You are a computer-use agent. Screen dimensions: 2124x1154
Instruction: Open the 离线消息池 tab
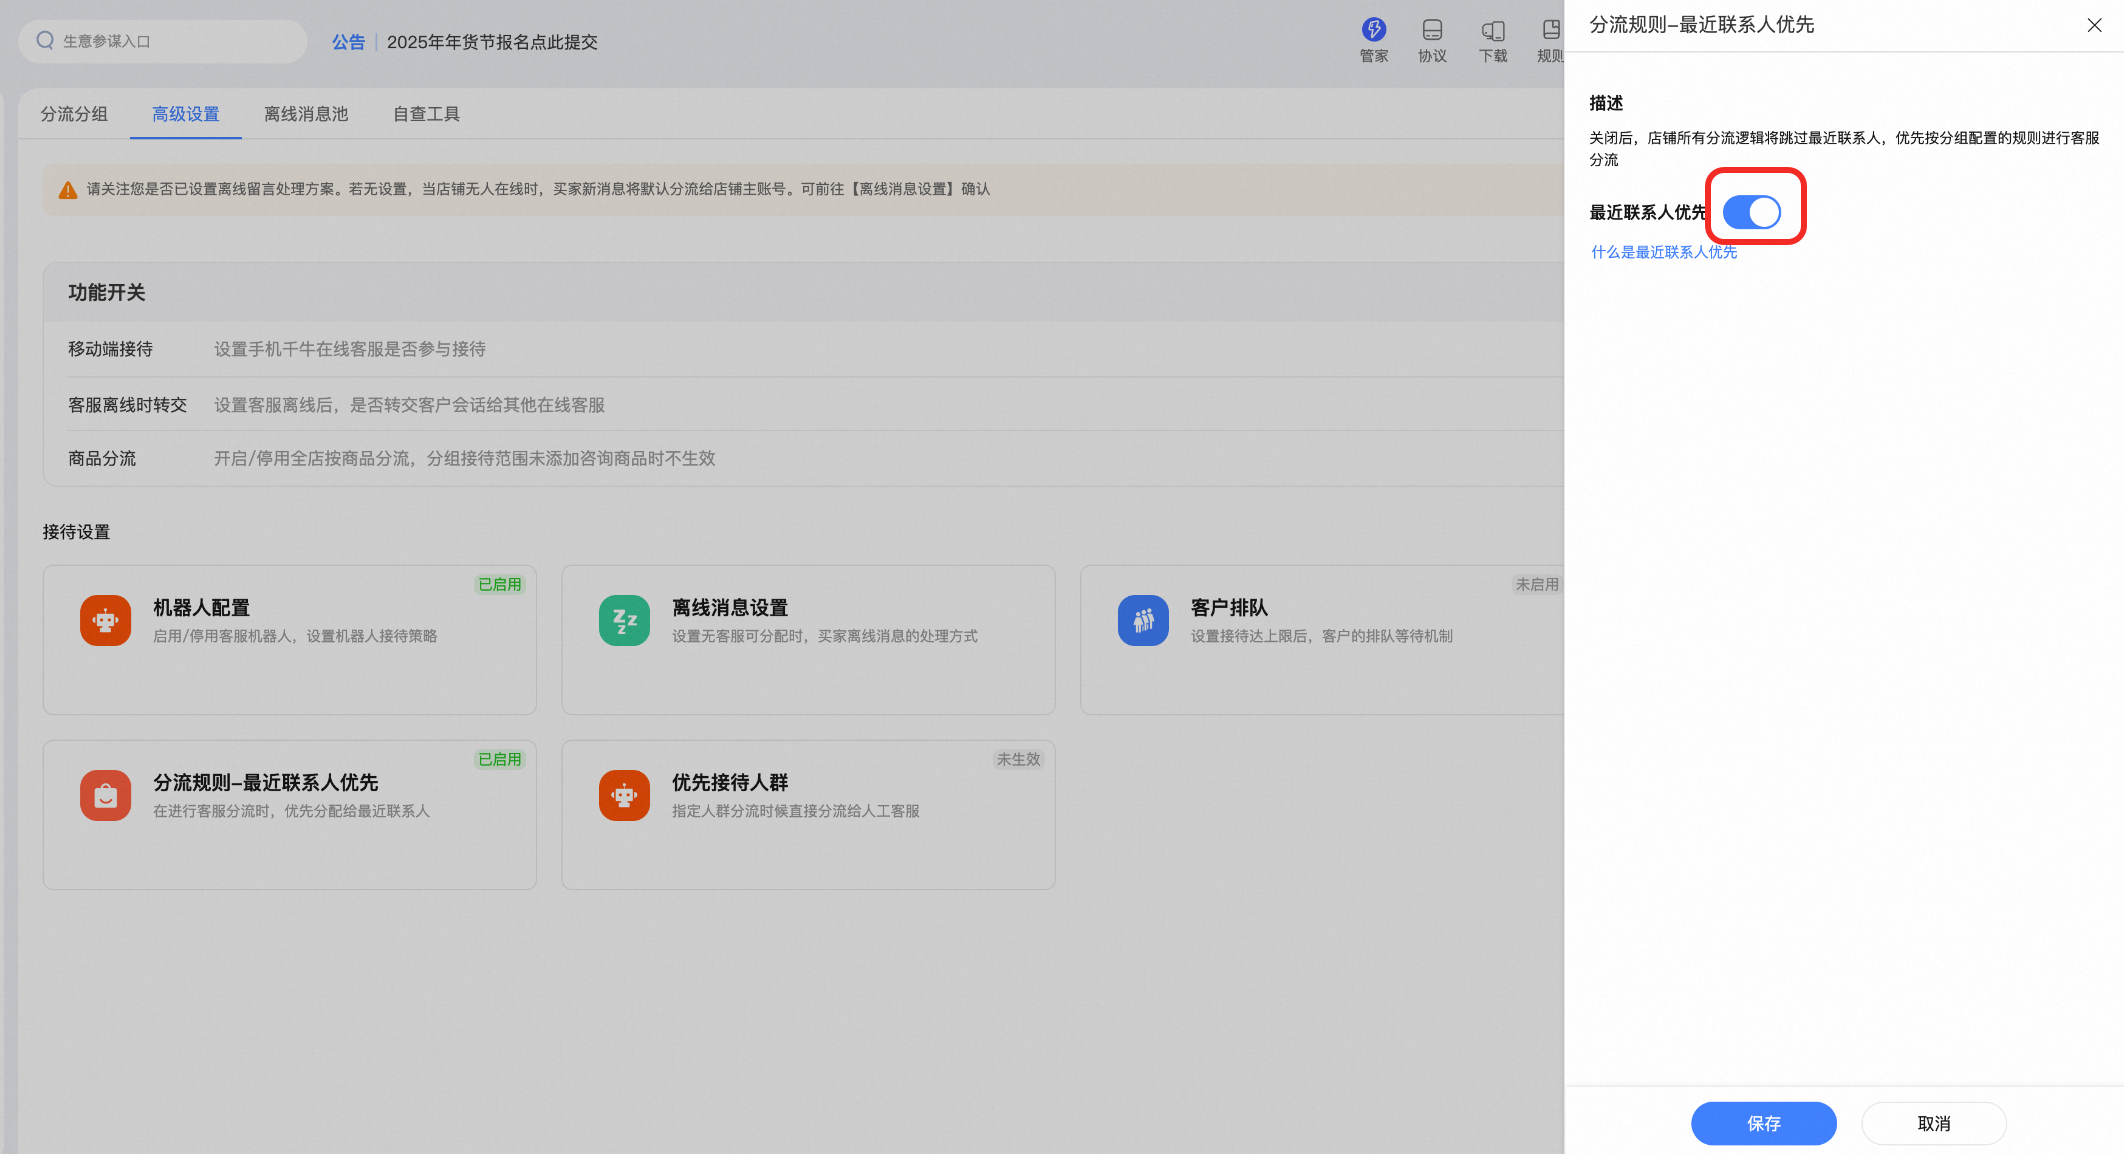(306, 114)
